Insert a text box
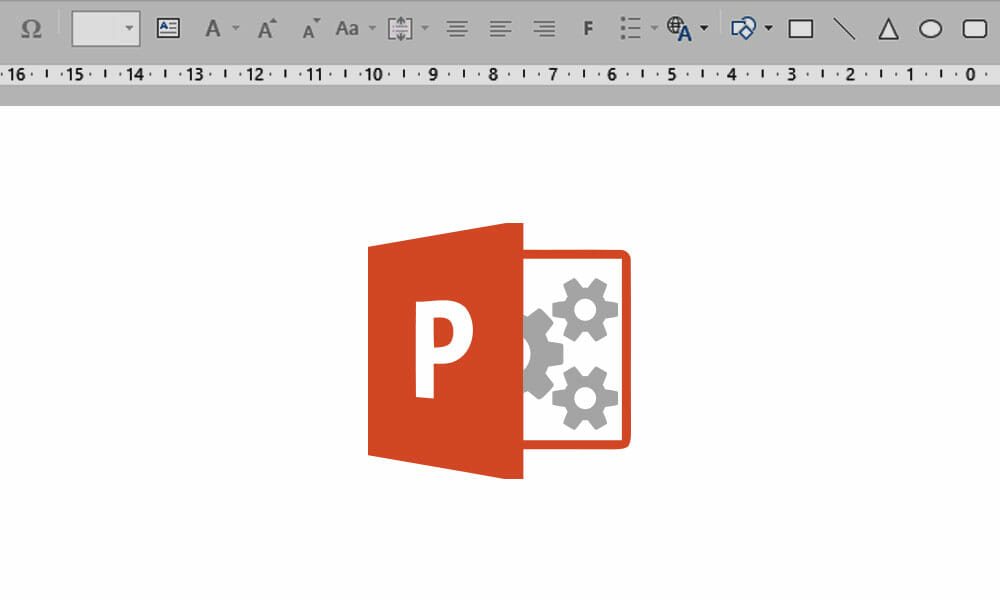Viewport: 1000px width, 600px height. tap(168, 29)
